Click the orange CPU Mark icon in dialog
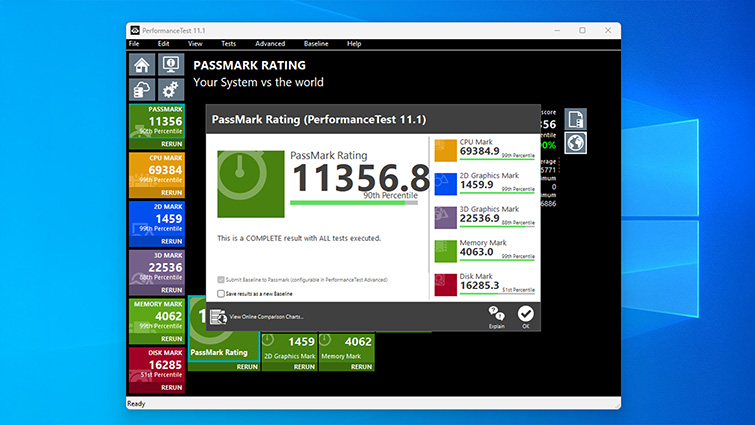 [x=445, y=150]
